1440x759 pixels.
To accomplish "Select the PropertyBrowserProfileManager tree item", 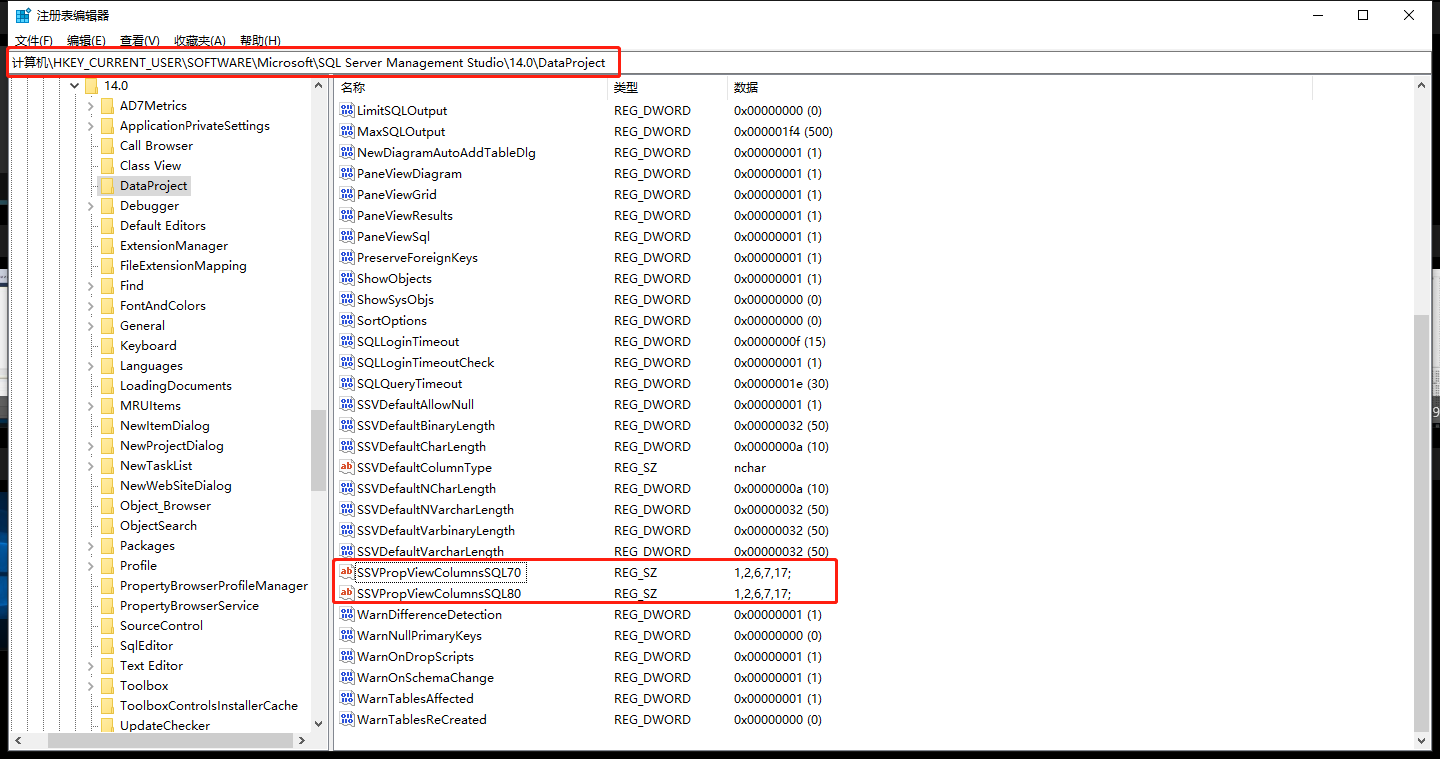I will [x=214, y=586].
